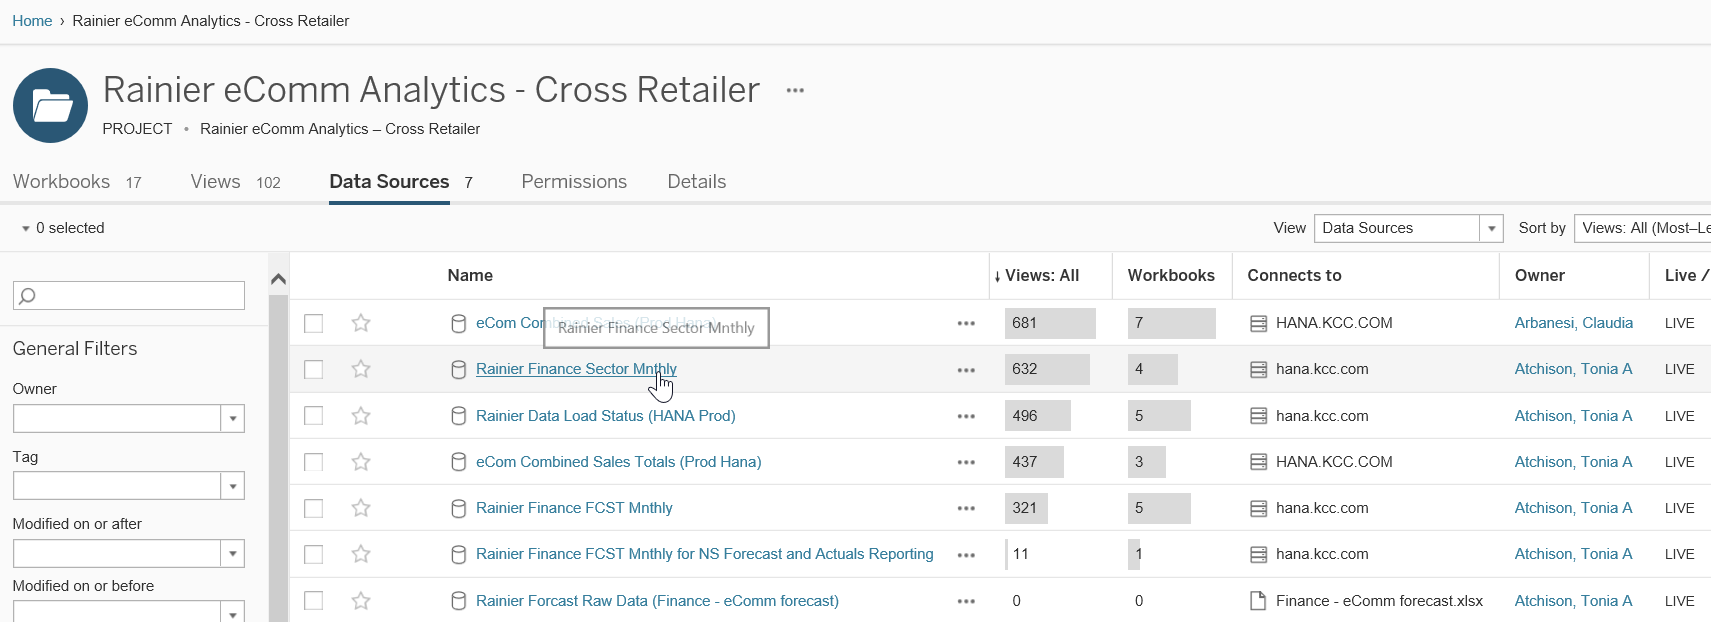Image resolution: width=1711 pixels, height=622 pixels.
Task: Expand the Tag filter dropdown
Action: point(232,486)
